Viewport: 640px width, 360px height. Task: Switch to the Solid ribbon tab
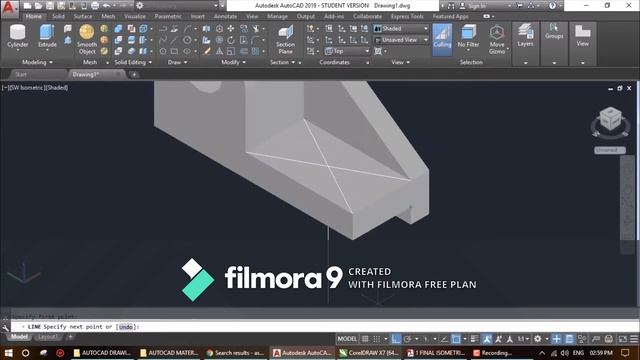[x=58, y=17]
